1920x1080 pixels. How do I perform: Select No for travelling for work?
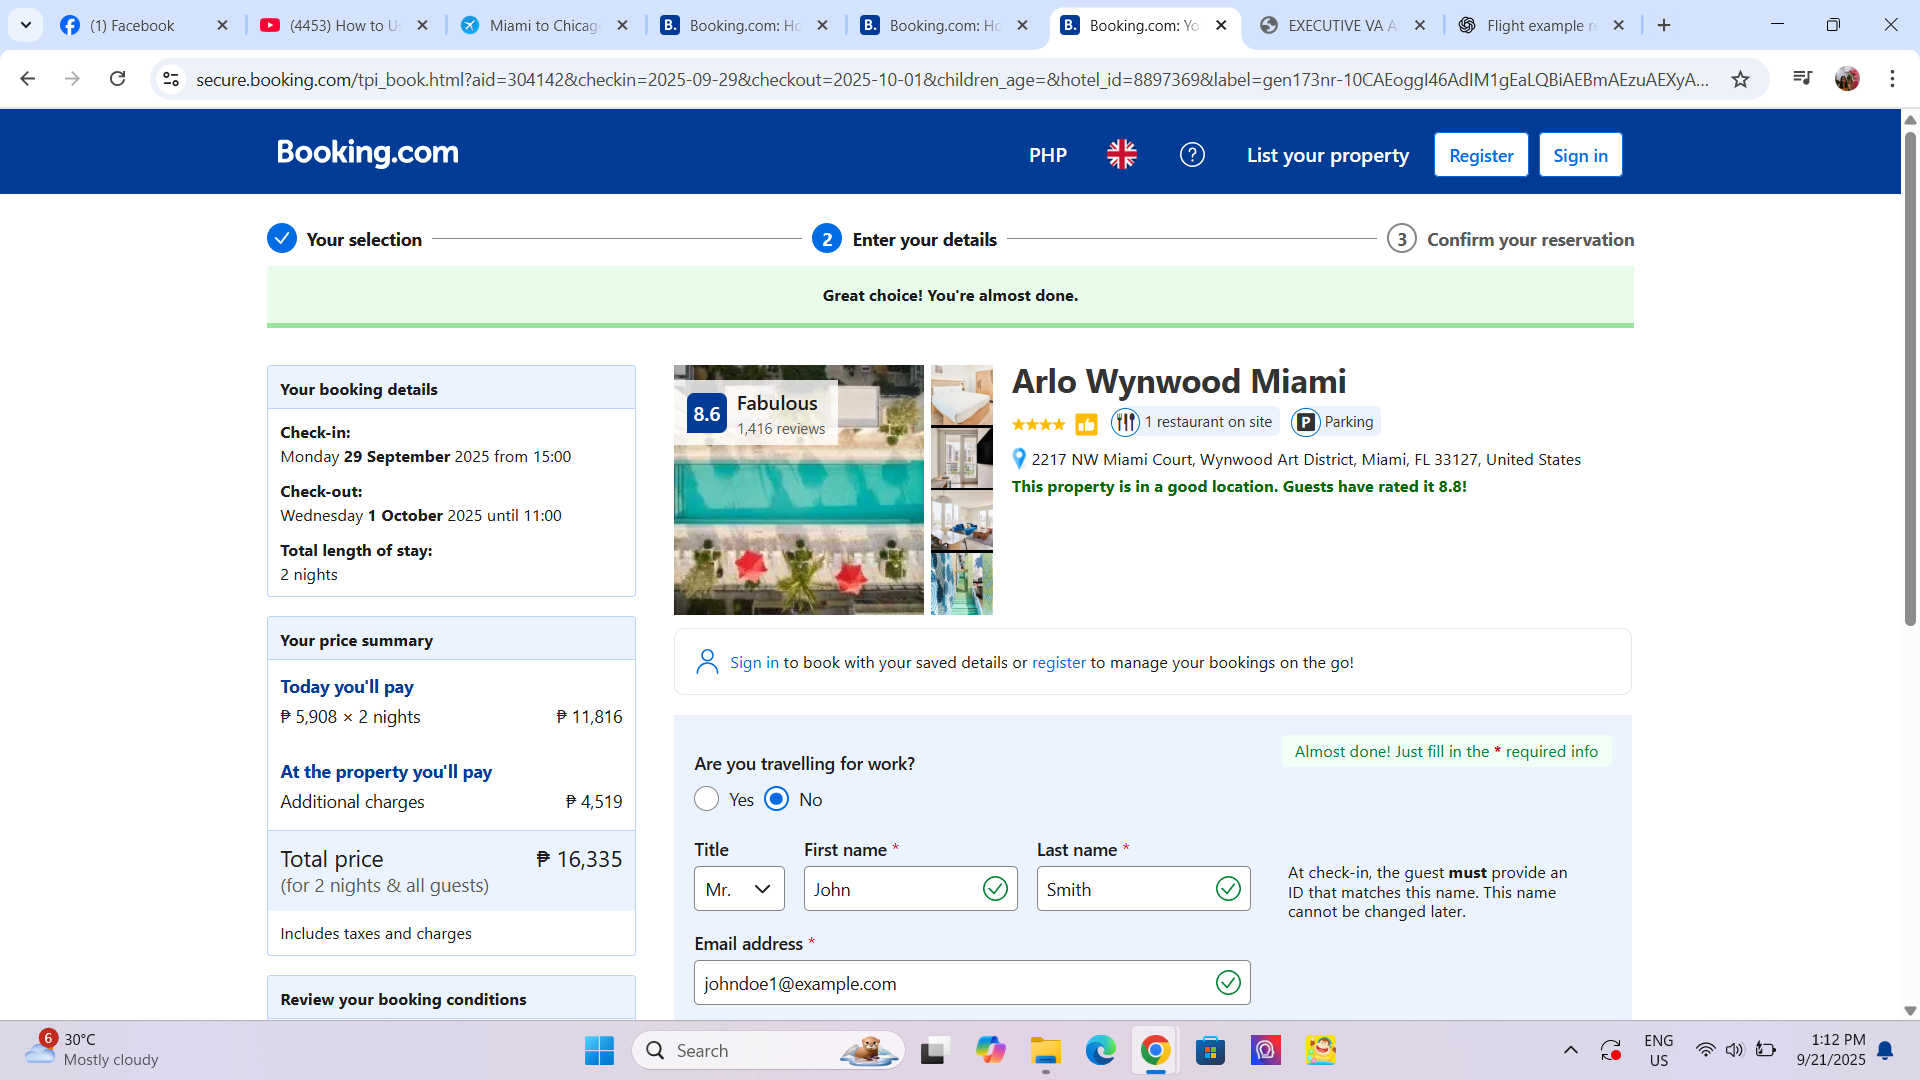[x=776, y=799]
